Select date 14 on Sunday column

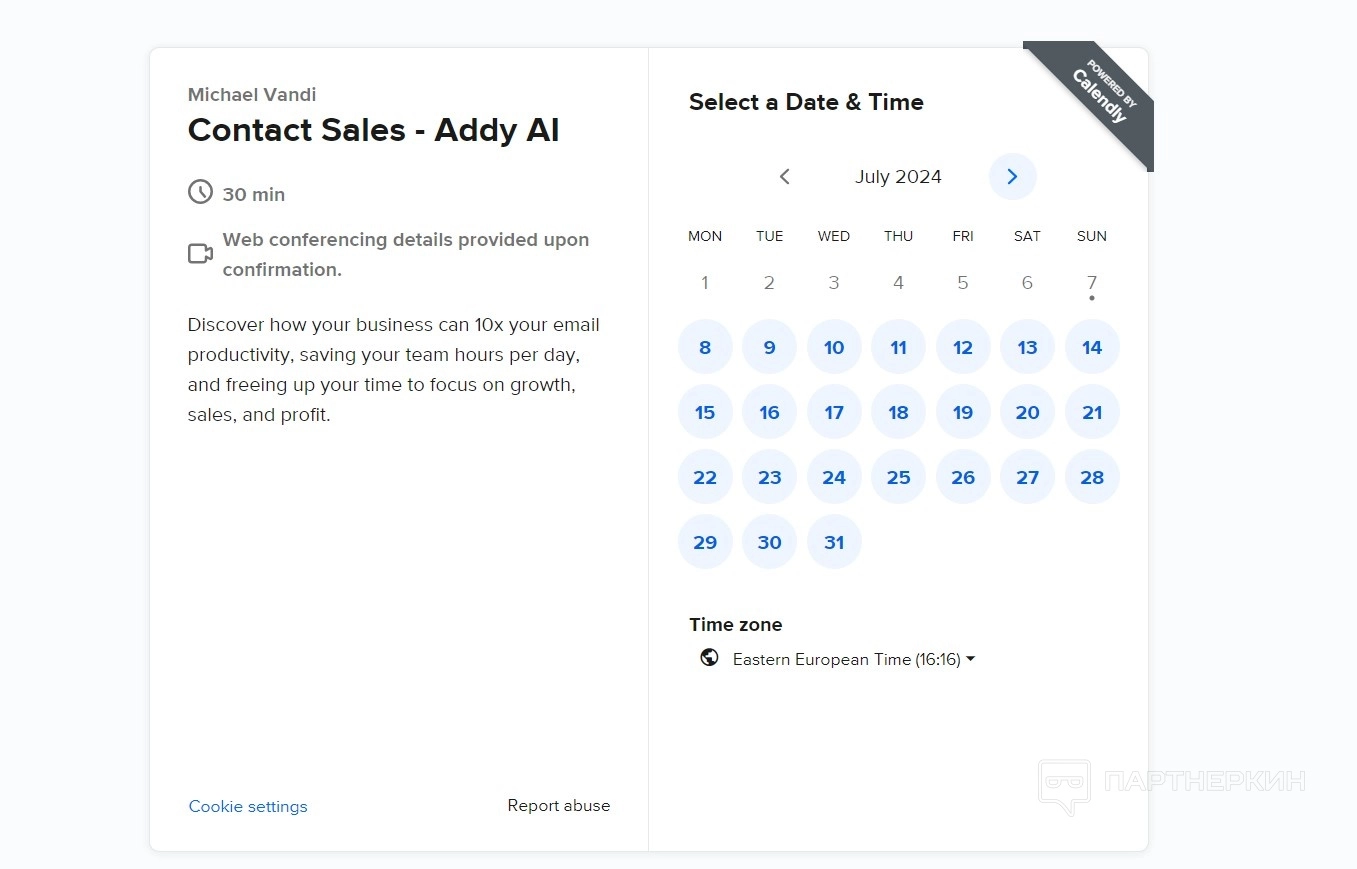click(1092, 348)
